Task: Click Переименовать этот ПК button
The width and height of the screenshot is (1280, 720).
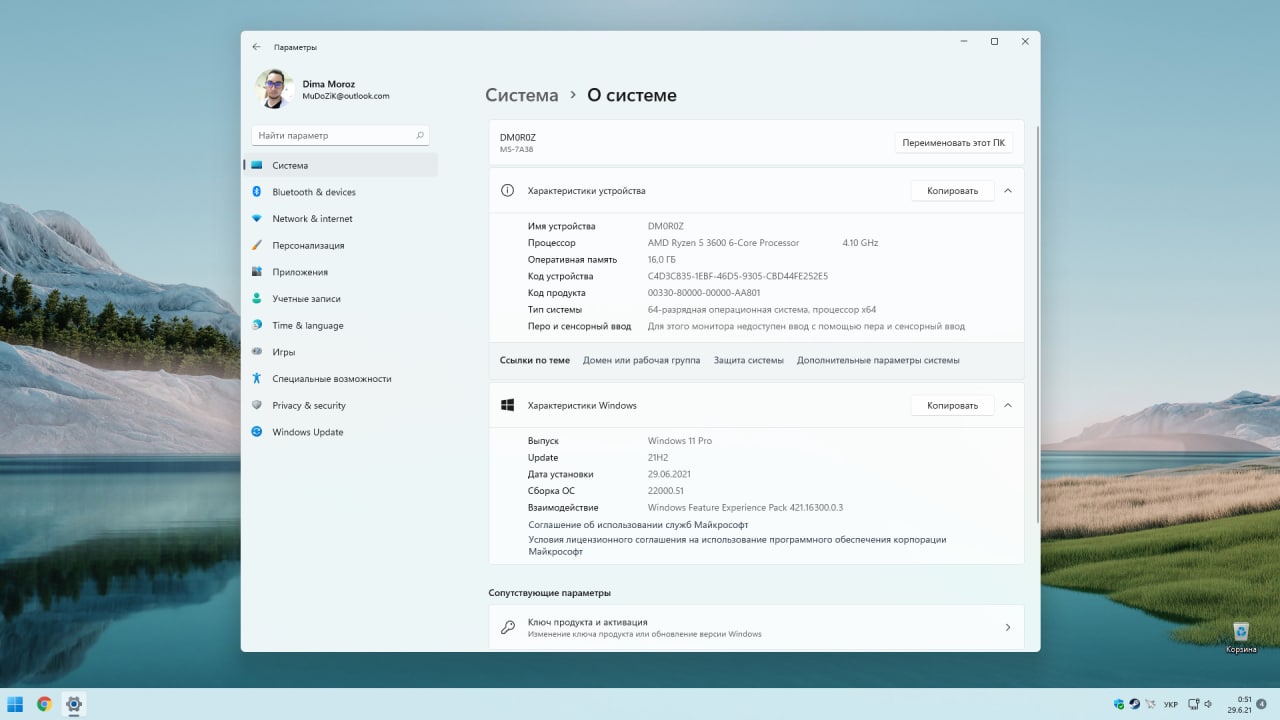Action: click(x=953, y=143)
